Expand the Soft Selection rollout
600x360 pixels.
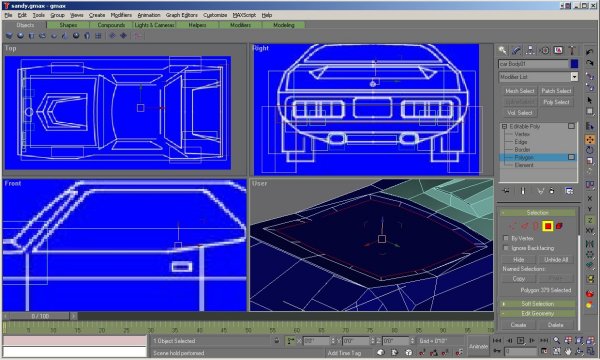(537, 304)
